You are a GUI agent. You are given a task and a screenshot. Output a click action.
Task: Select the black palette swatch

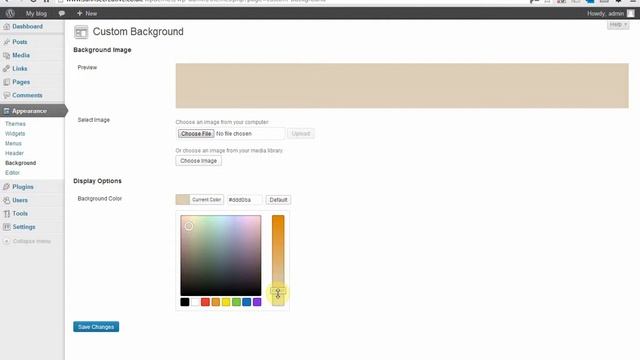coord(185,302)
